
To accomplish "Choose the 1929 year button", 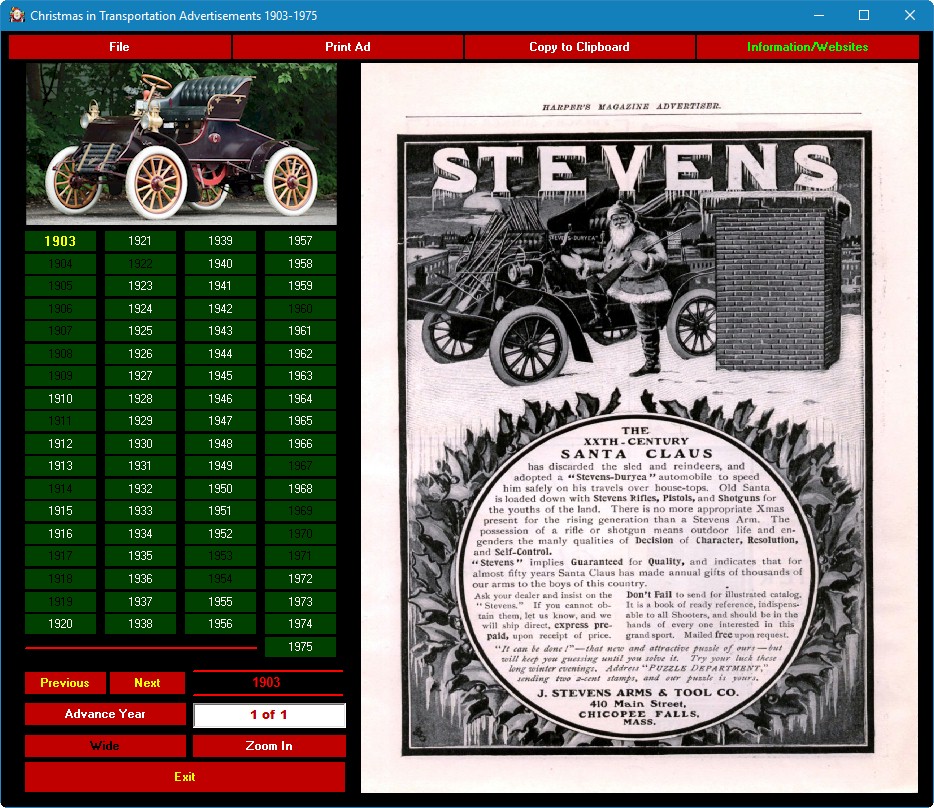I will [x=140, y=421].
